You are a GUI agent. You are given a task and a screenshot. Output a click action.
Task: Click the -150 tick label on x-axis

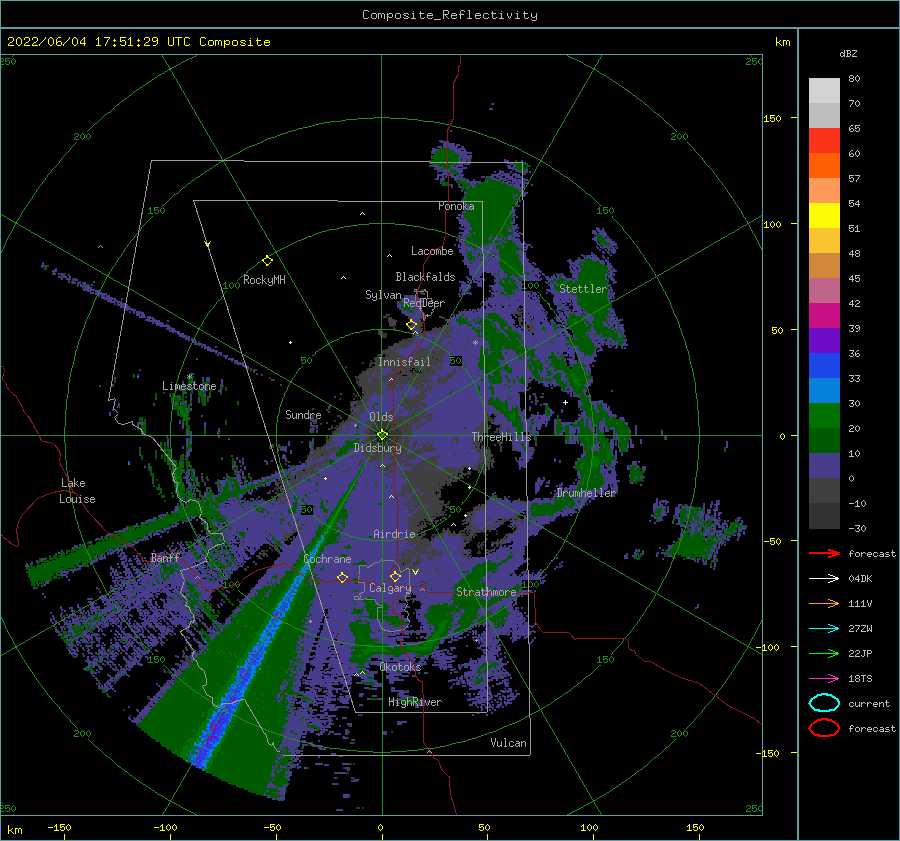tap(59, 827)
